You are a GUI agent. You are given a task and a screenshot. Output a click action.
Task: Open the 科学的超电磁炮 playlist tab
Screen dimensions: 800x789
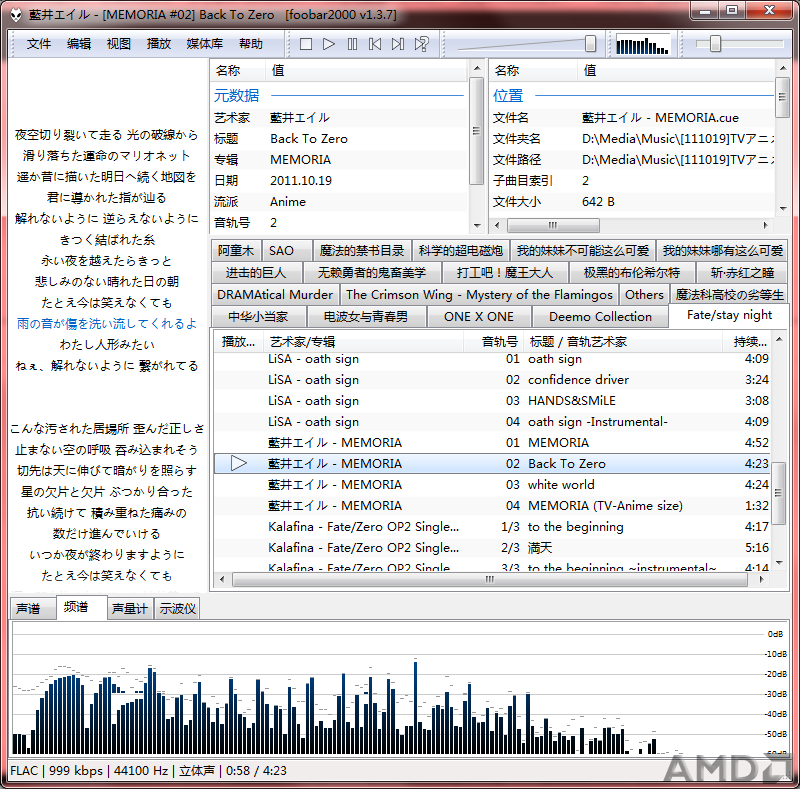coord(461,251)
